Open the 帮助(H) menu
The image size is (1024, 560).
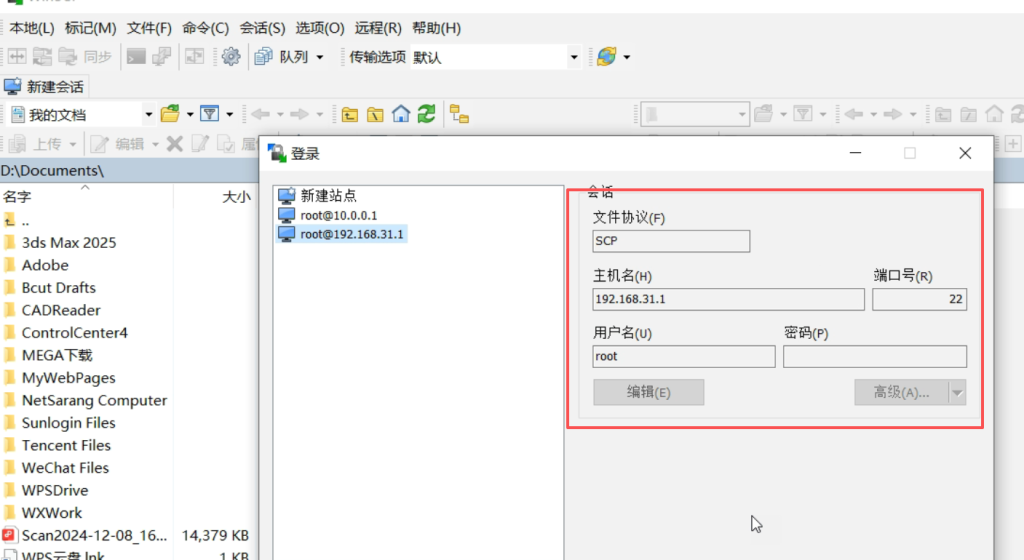(436, 28)
